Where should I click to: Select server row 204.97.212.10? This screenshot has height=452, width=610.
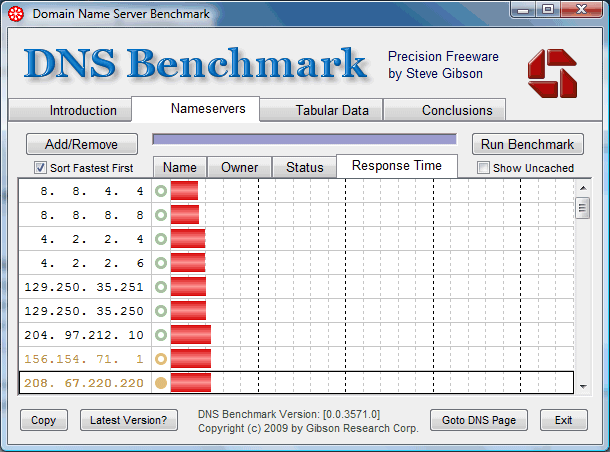coord(296,335)
